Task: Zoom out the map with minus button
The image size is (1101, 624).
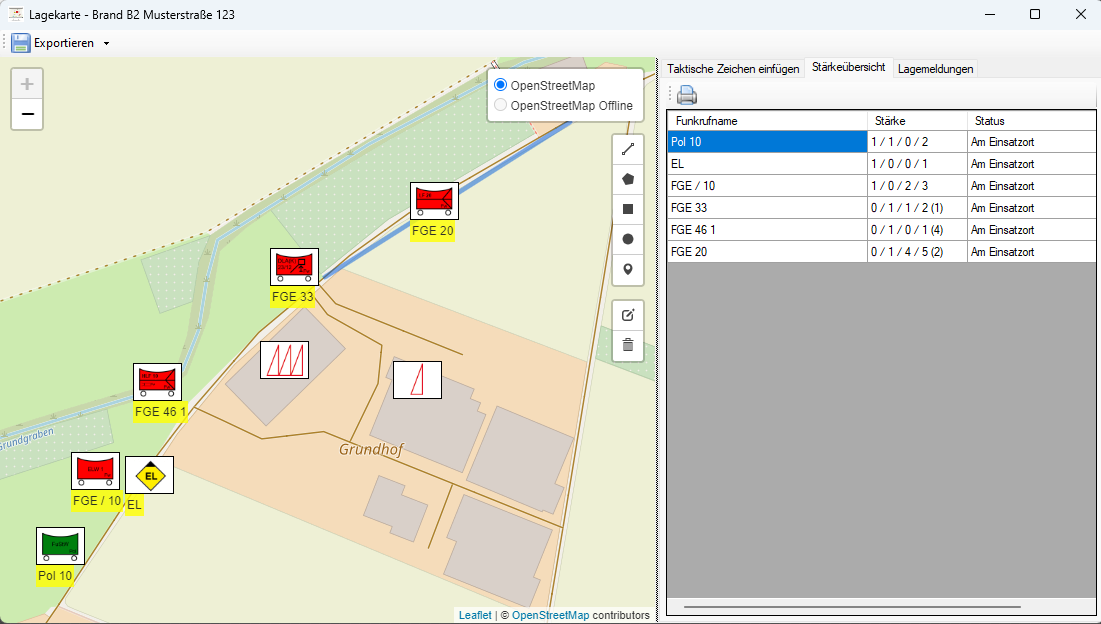Action: click(x=27, y=115)
